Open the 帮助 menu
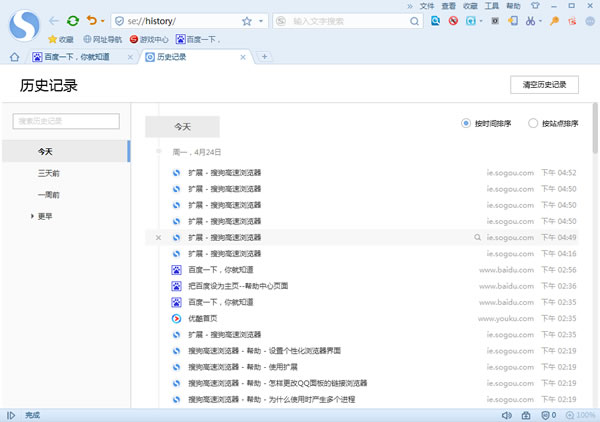This screenshot has width=600, height=422. click(514, 6)
